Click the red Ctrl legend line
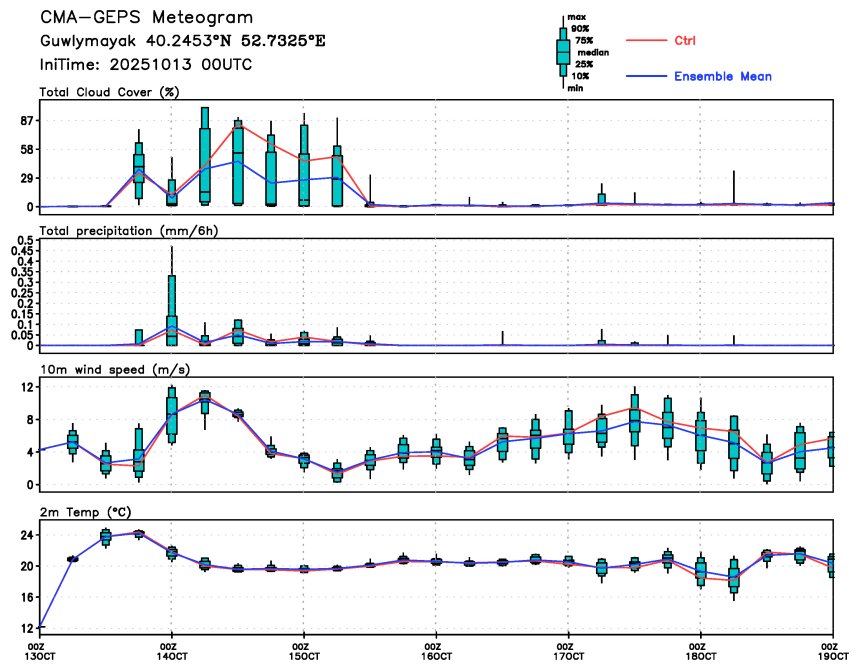The width and height of the screenshot is (860, 672). click(646, 40)
